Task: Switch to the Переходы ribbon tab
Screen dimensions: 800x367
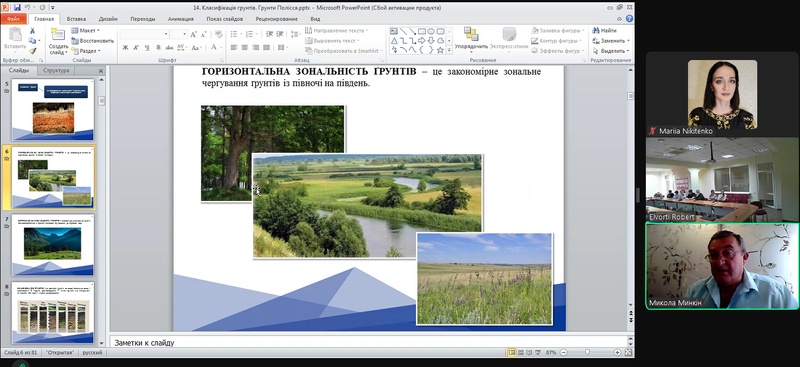Action: point(142,19)
